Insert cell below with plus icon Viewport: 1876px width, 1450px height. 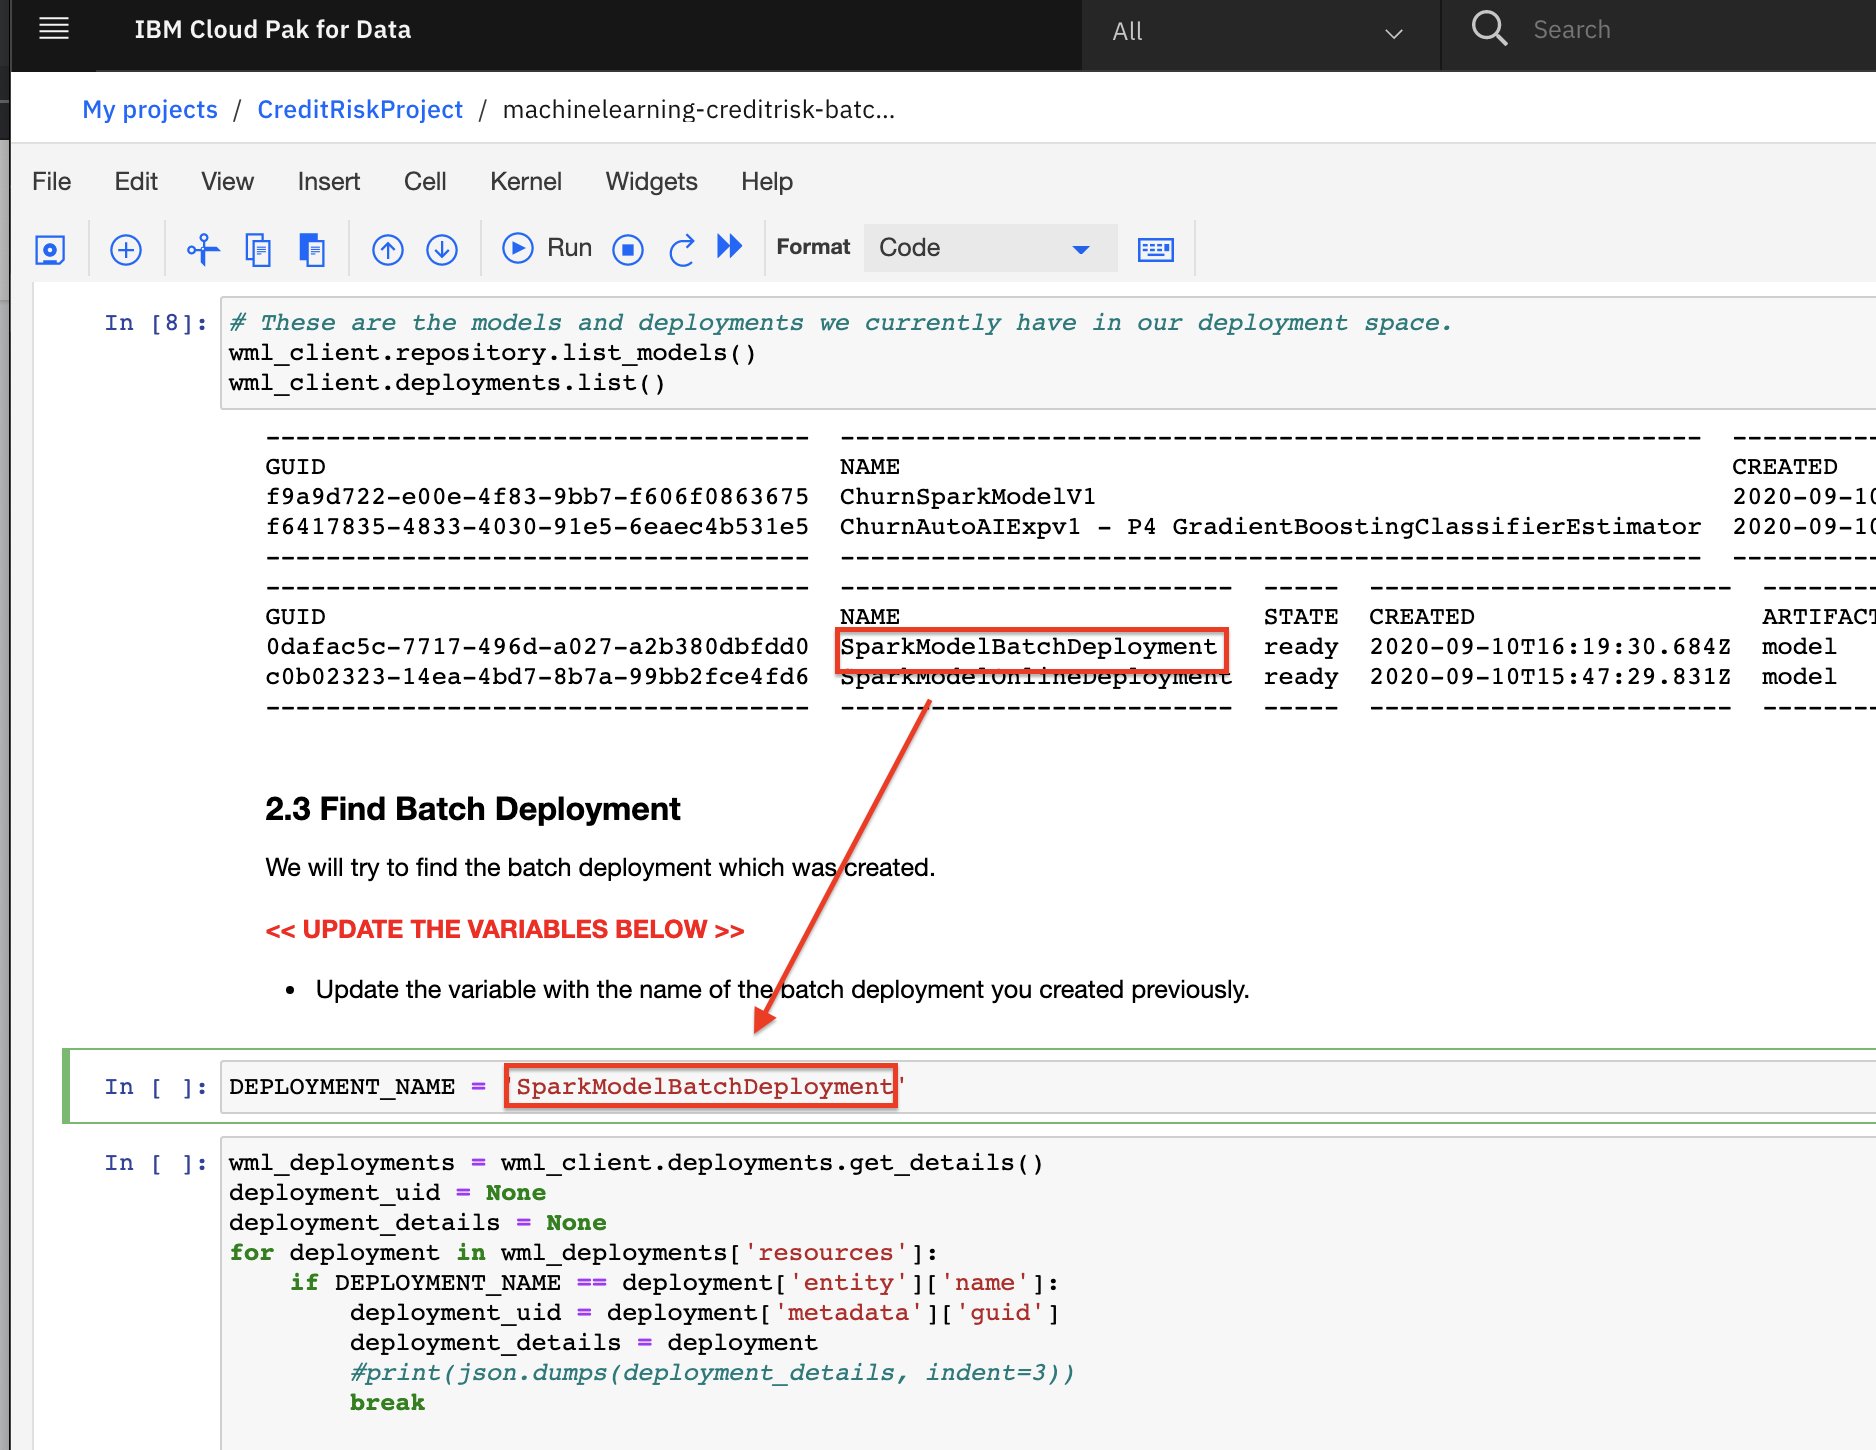126,249
